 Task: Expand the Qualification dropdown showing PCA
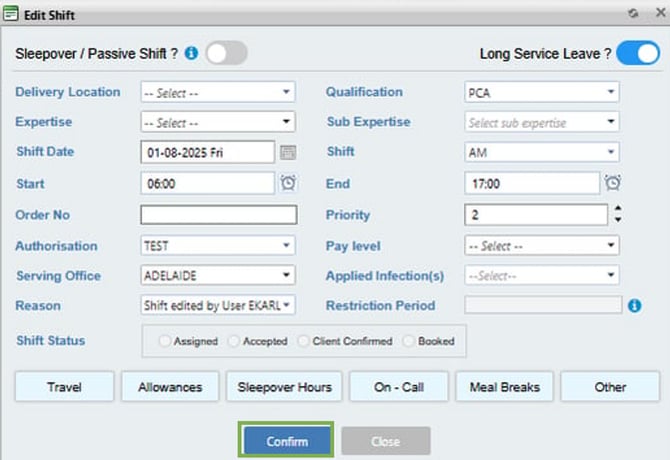click(541, 92)
